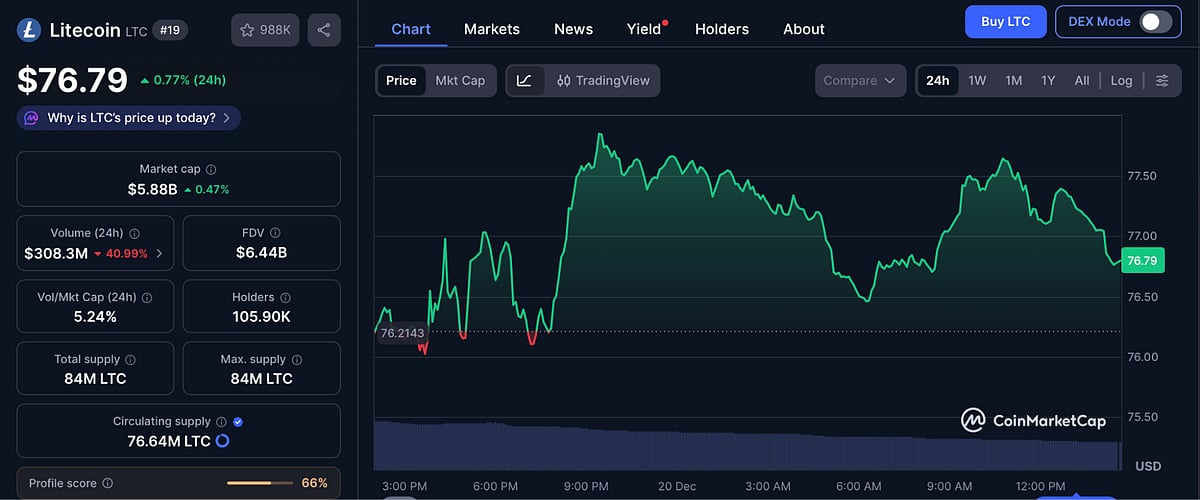The width and height of the screenshot is (1200, 500).
Task: Click the USD currency label
Action: point(1148,466)
